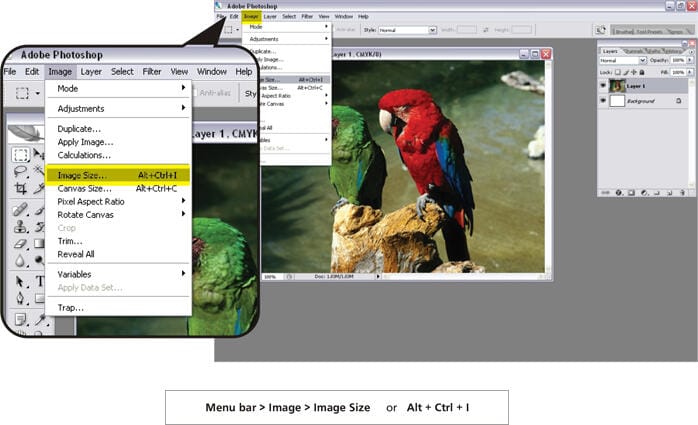The height and width of the screenshot is (425, 698).
Task: Expand the Adjustments submenu
Action: point(183,108)
